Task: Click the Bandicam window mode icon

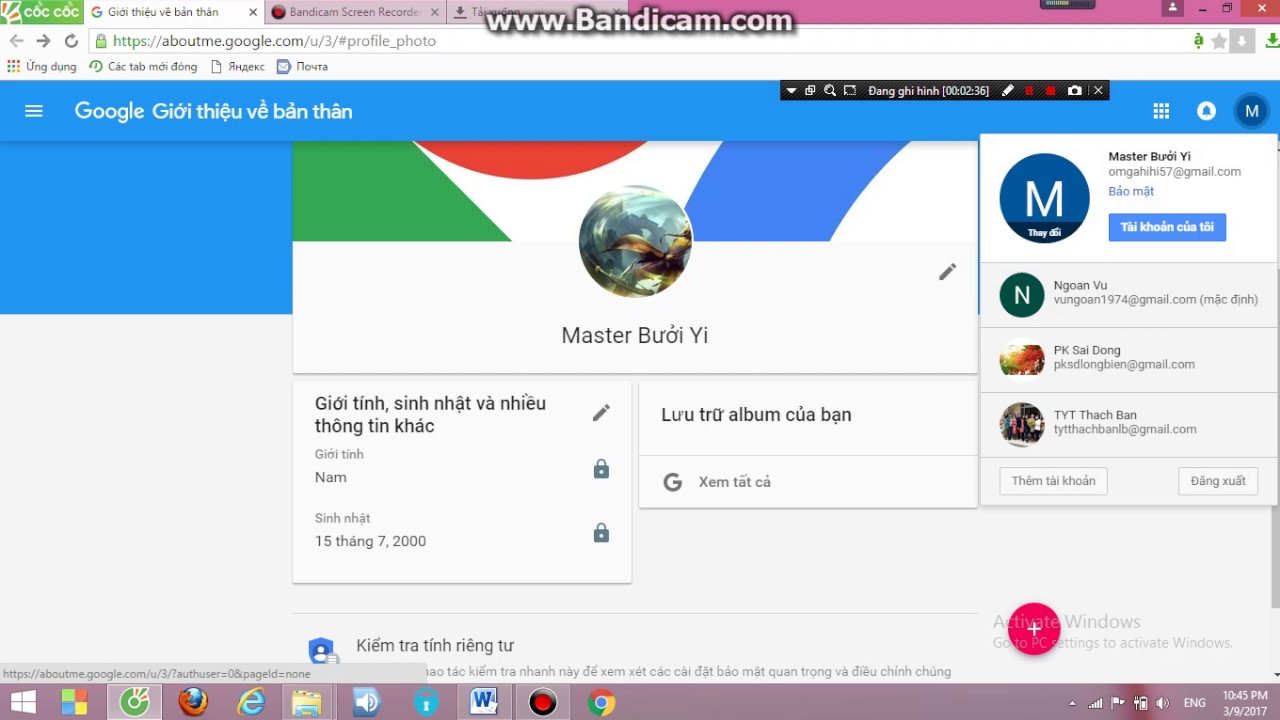Action: tap(810, 91)
